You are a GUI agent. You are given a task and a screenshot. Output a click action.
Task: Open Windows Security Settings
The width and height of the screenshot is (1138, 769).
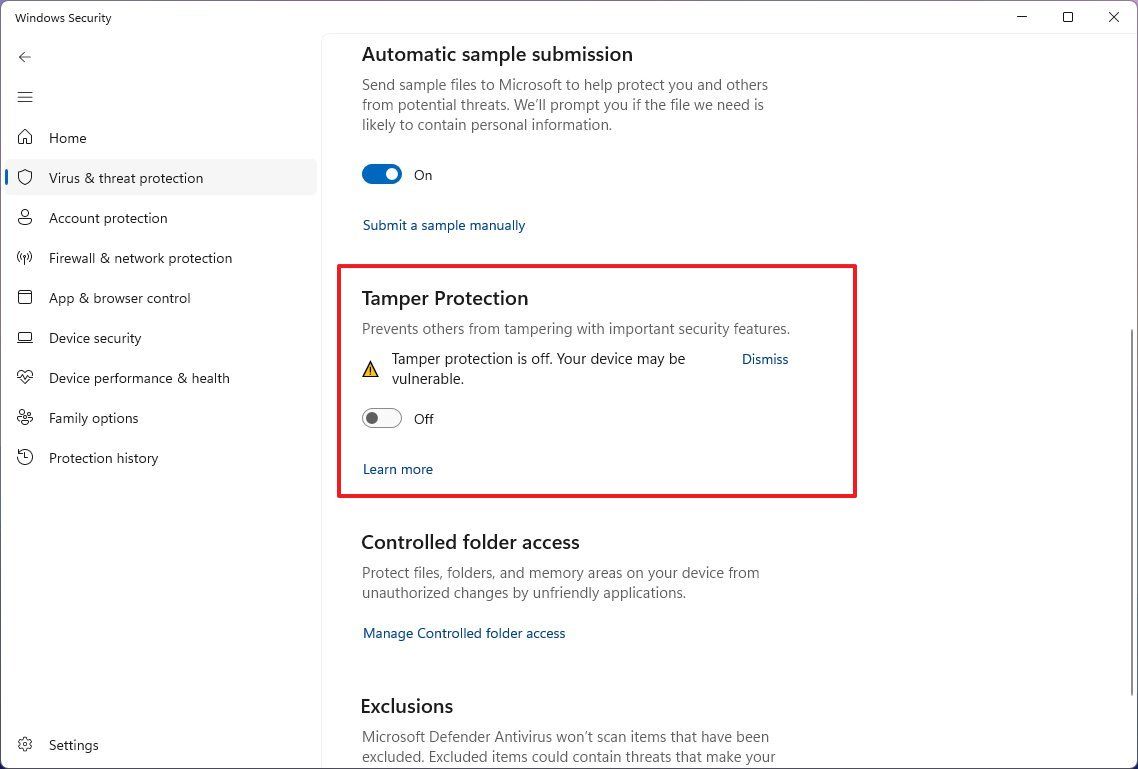73,745
